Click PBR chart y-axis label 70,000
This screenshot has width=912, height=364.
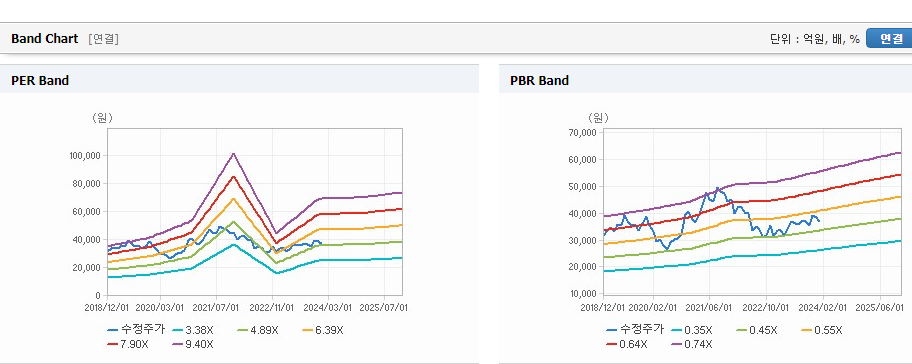pos(583,133)
